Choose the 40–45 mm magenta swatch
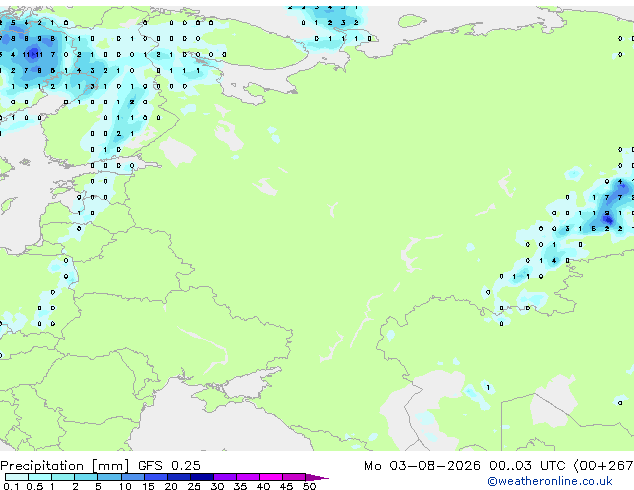The height and width of the screenshot is (490, 634). point(271,477)
